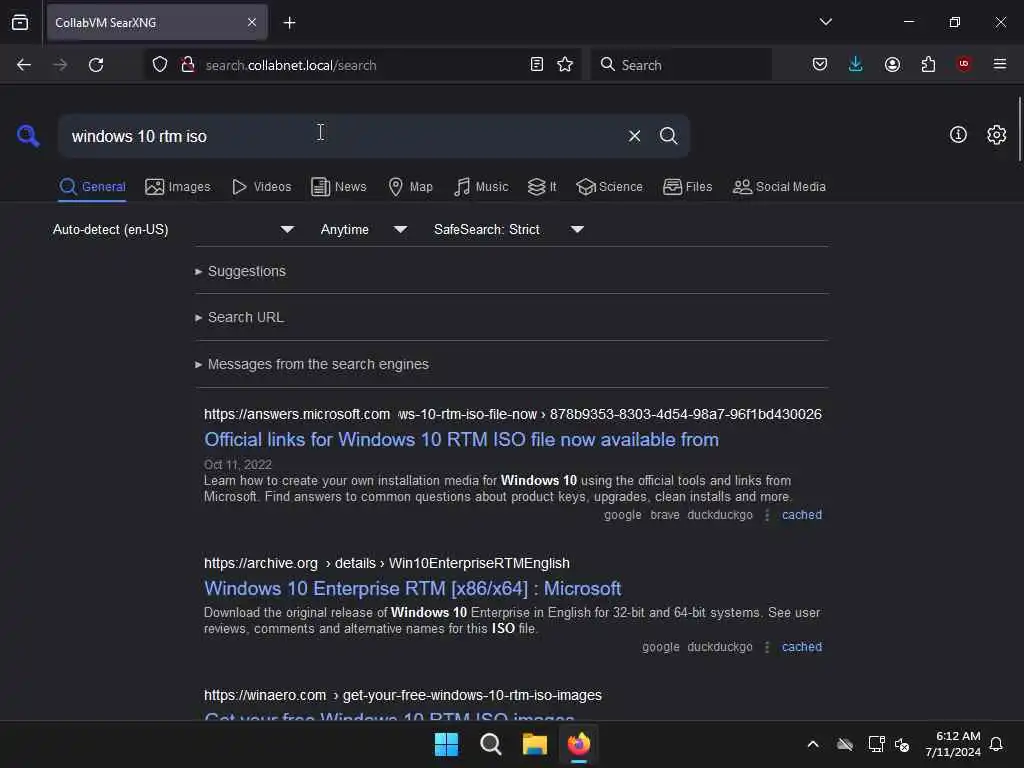
Task: Open 'Official links for Windows 10 RTM ISO' result
Action: [461, 440]
